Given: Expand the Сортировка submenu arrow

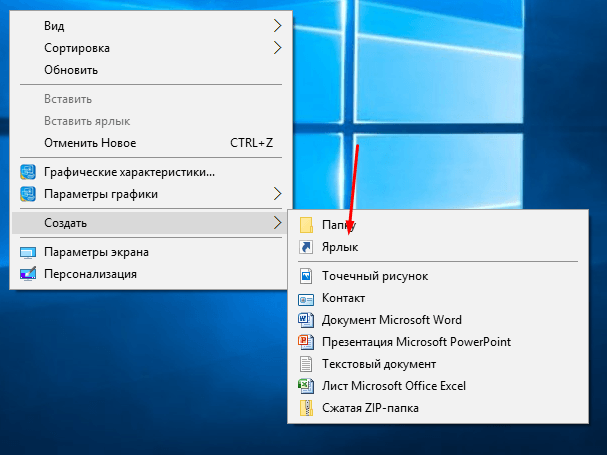Looking at the screenshot, I should pyautogui.click(x=278, y=48).
